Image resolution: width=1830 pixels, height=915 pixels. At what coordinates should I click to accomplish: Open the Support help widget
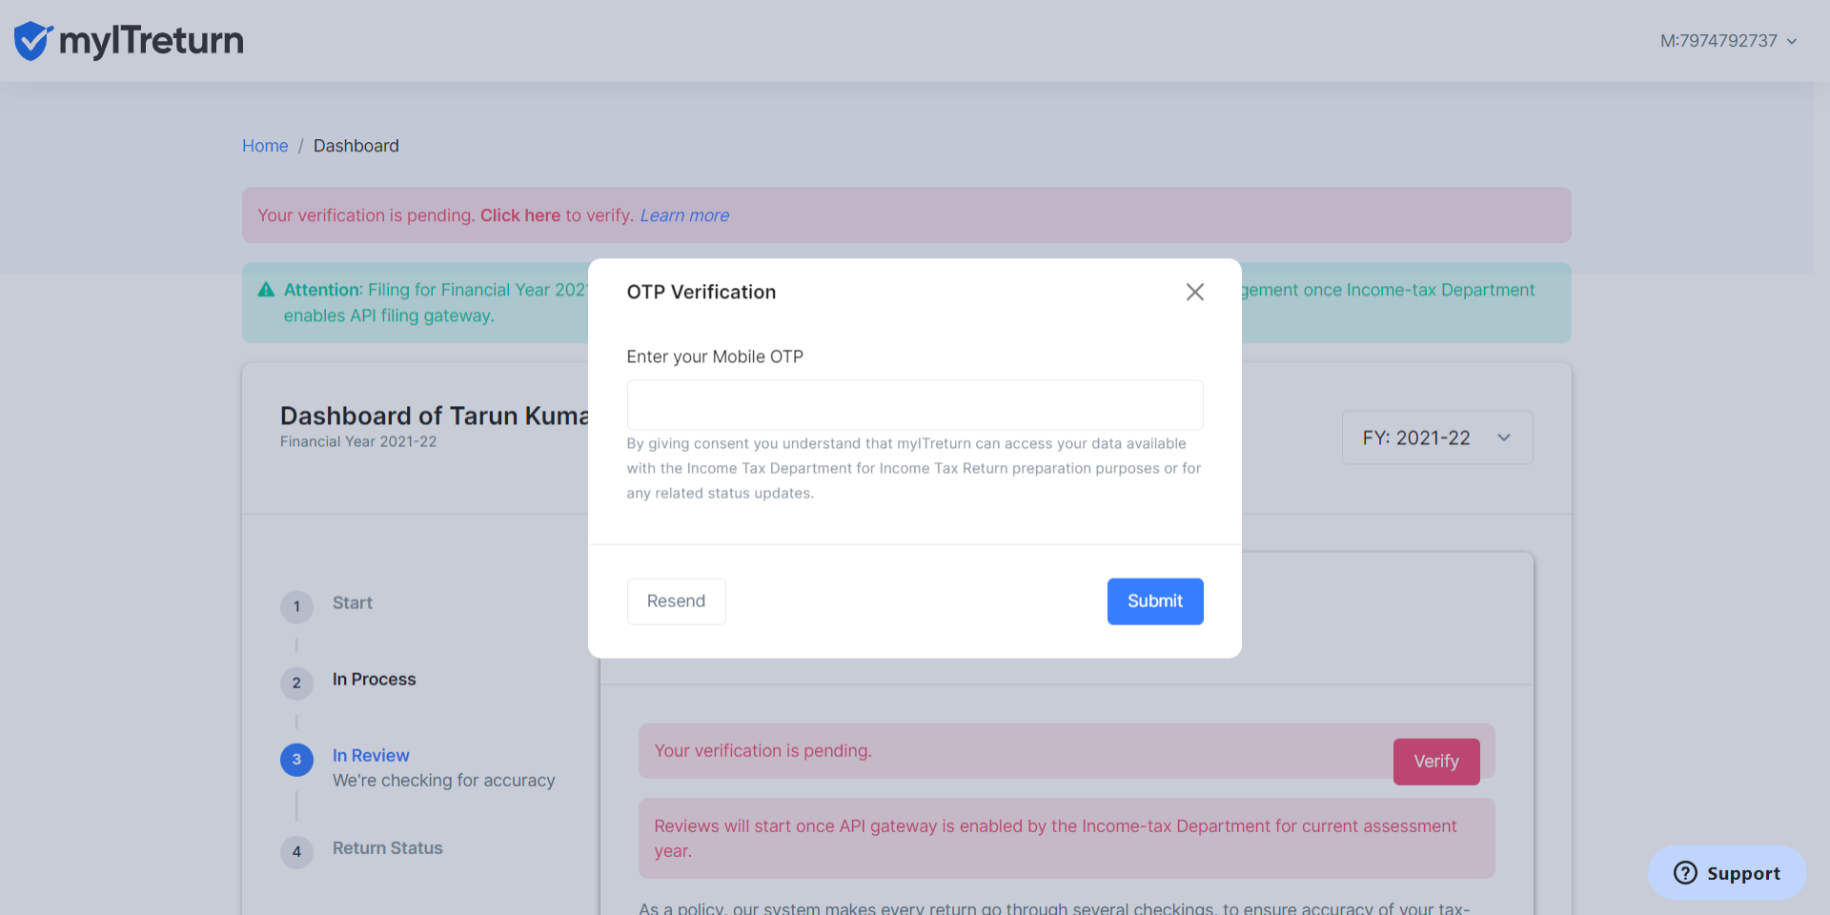tap(1727, 873)
